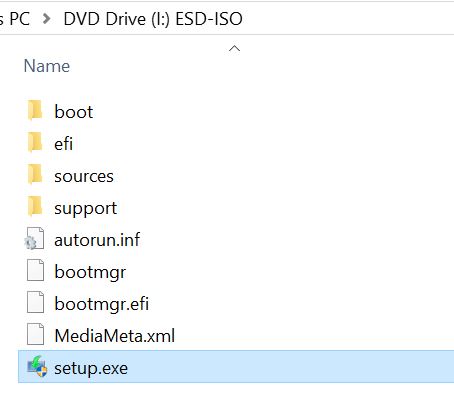454x416 pixels.
Task: Select the MediaMeta.xml file icon
Action: pos(35,334)
